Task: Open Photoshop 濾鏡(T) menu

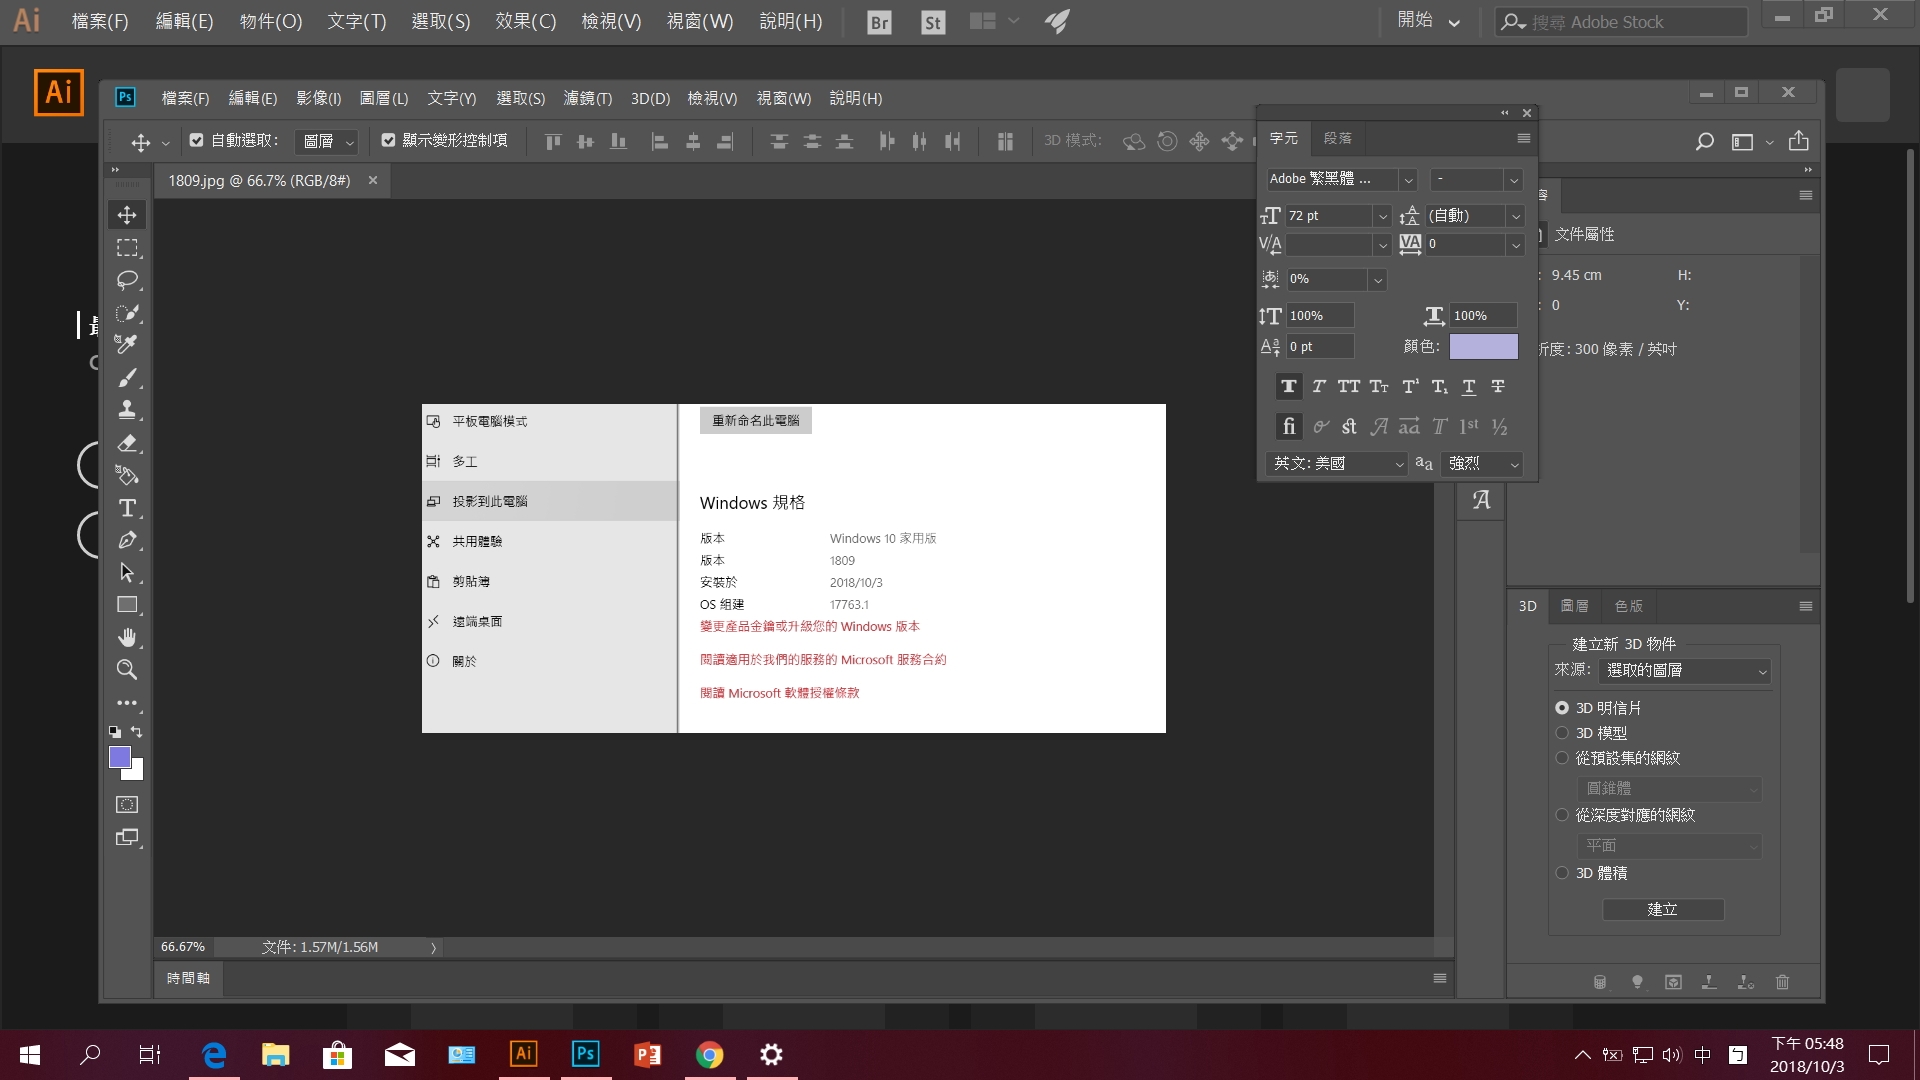Action: coord(587,98)
